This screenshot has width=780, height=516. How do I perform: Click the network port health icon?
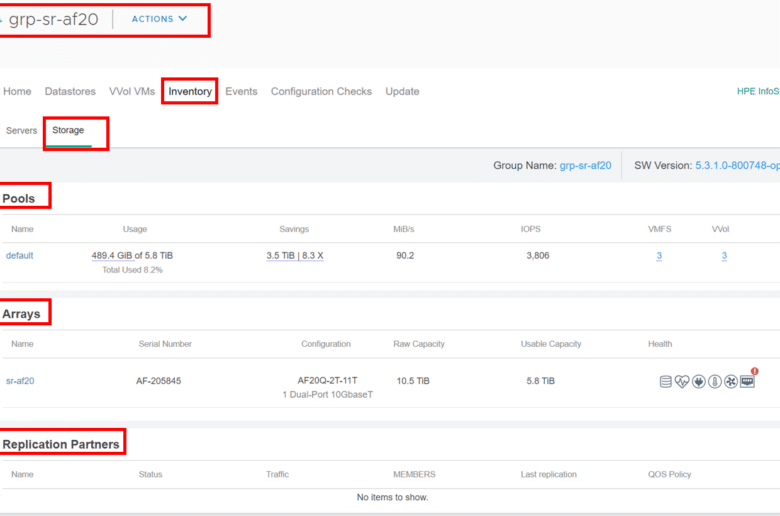[x=747, y=382]
